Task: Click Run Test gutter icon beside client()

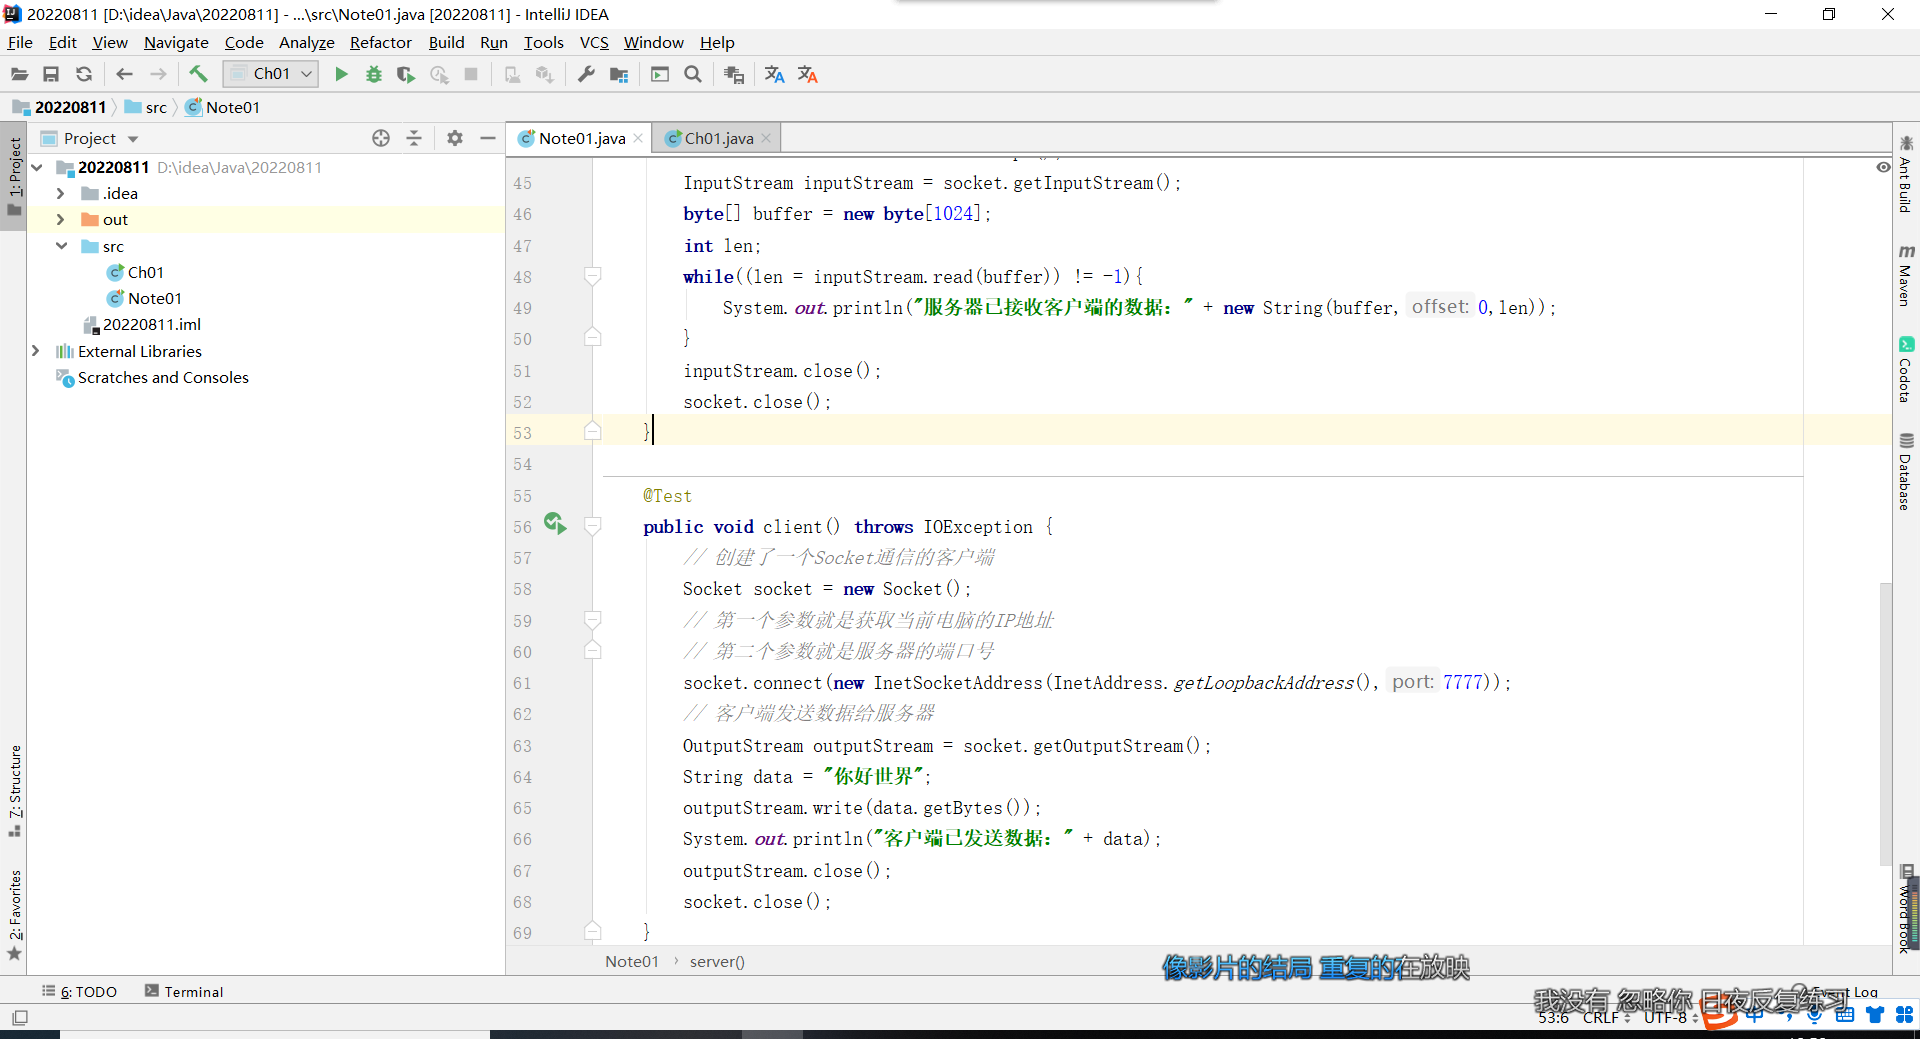Action: [x=554, y=523]
